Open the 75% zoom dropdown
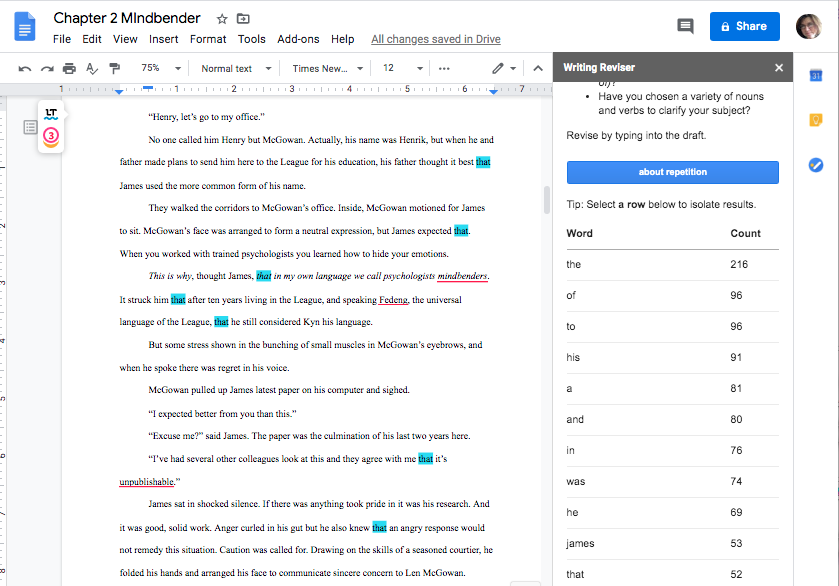The height and width of the screenshot is (586, 839). coord(160,68)
